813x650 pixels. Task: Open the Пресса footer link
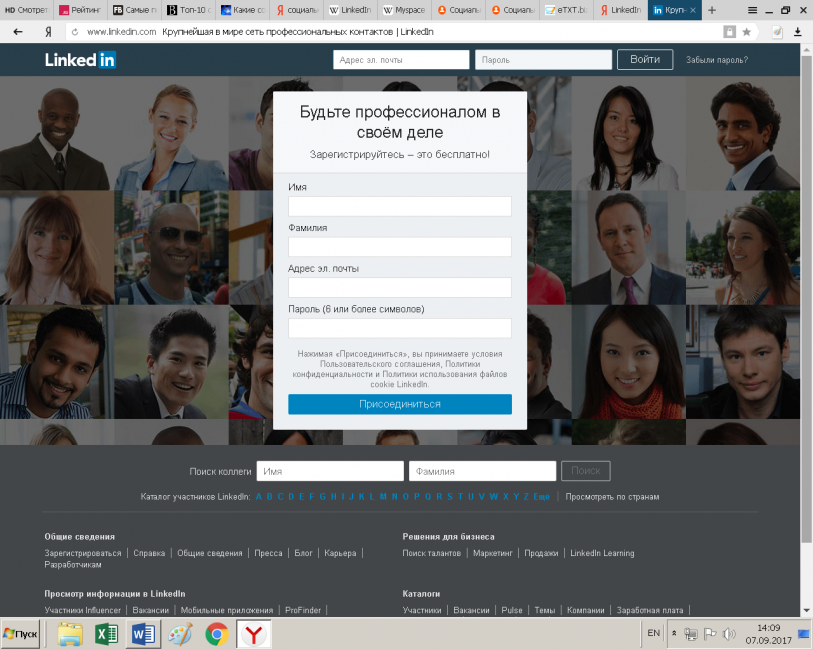(268, 553)
